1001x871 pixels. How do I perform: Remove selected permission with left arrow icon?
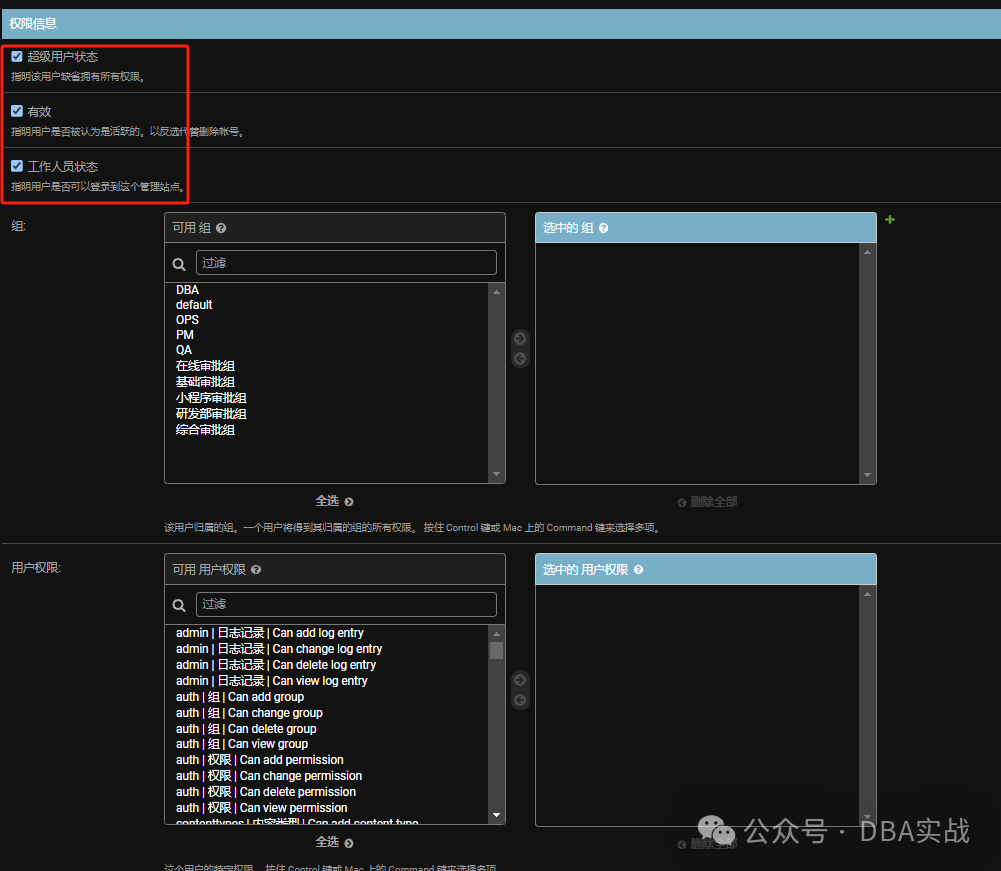tap(520, 700)
